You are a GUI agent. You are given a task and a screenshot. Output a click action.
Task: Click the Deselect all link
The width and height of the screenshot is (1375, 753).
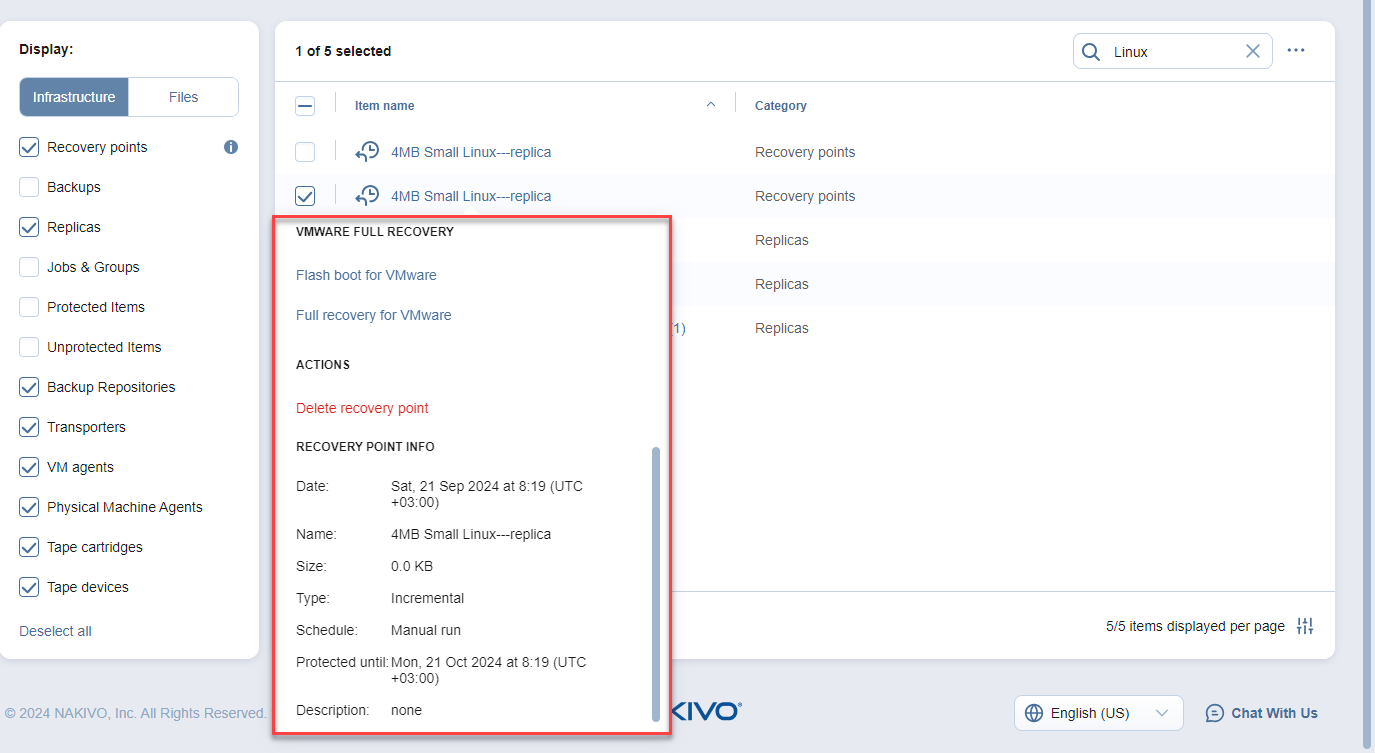(55, 631)
